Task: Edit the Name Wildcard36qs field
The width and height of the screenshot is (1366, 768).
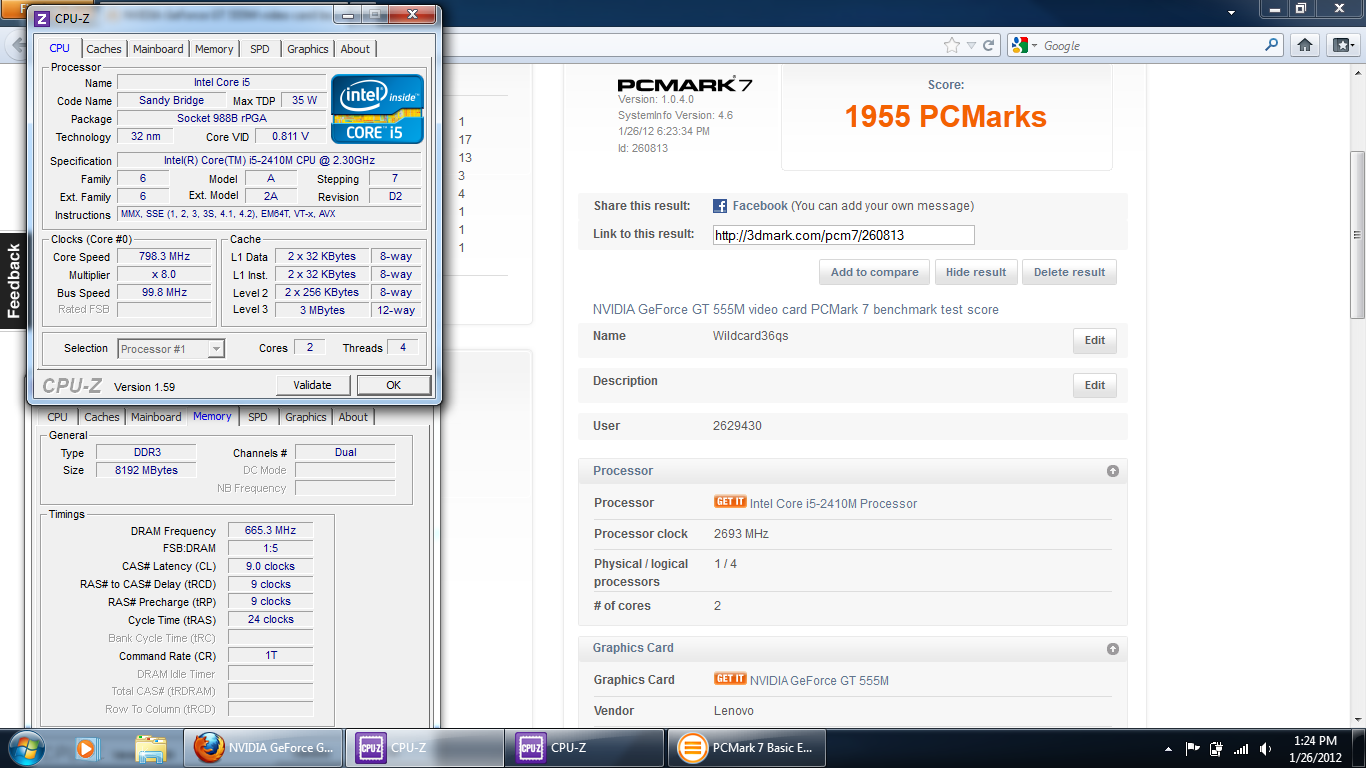Action: 1095,340
